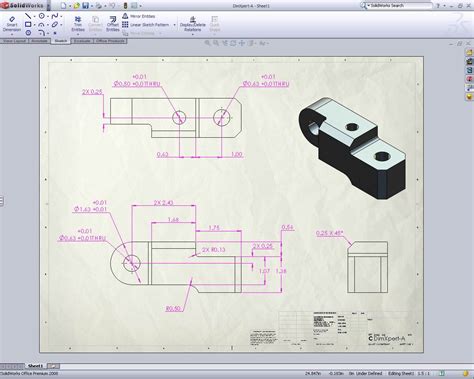Select the Circle sketch tool
Screen dimensions: 474x379
[42, 16]
